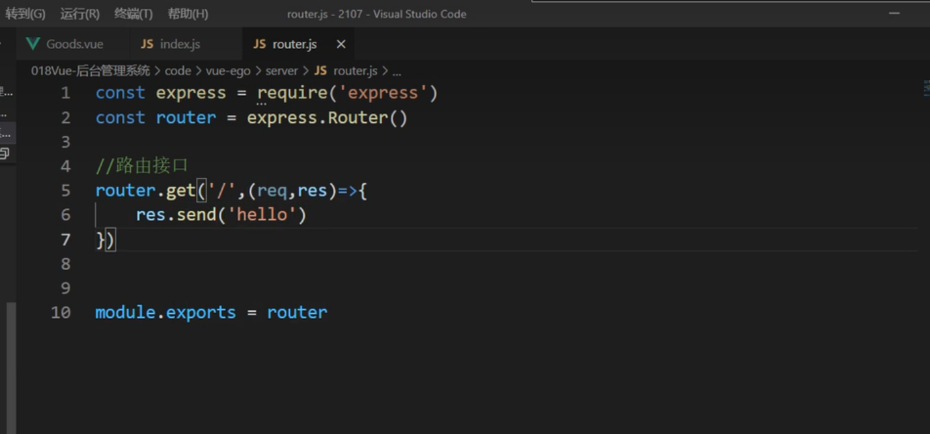Click module.exports on line 10
This screenshot has width=930, height=434.
pos(165,312)
